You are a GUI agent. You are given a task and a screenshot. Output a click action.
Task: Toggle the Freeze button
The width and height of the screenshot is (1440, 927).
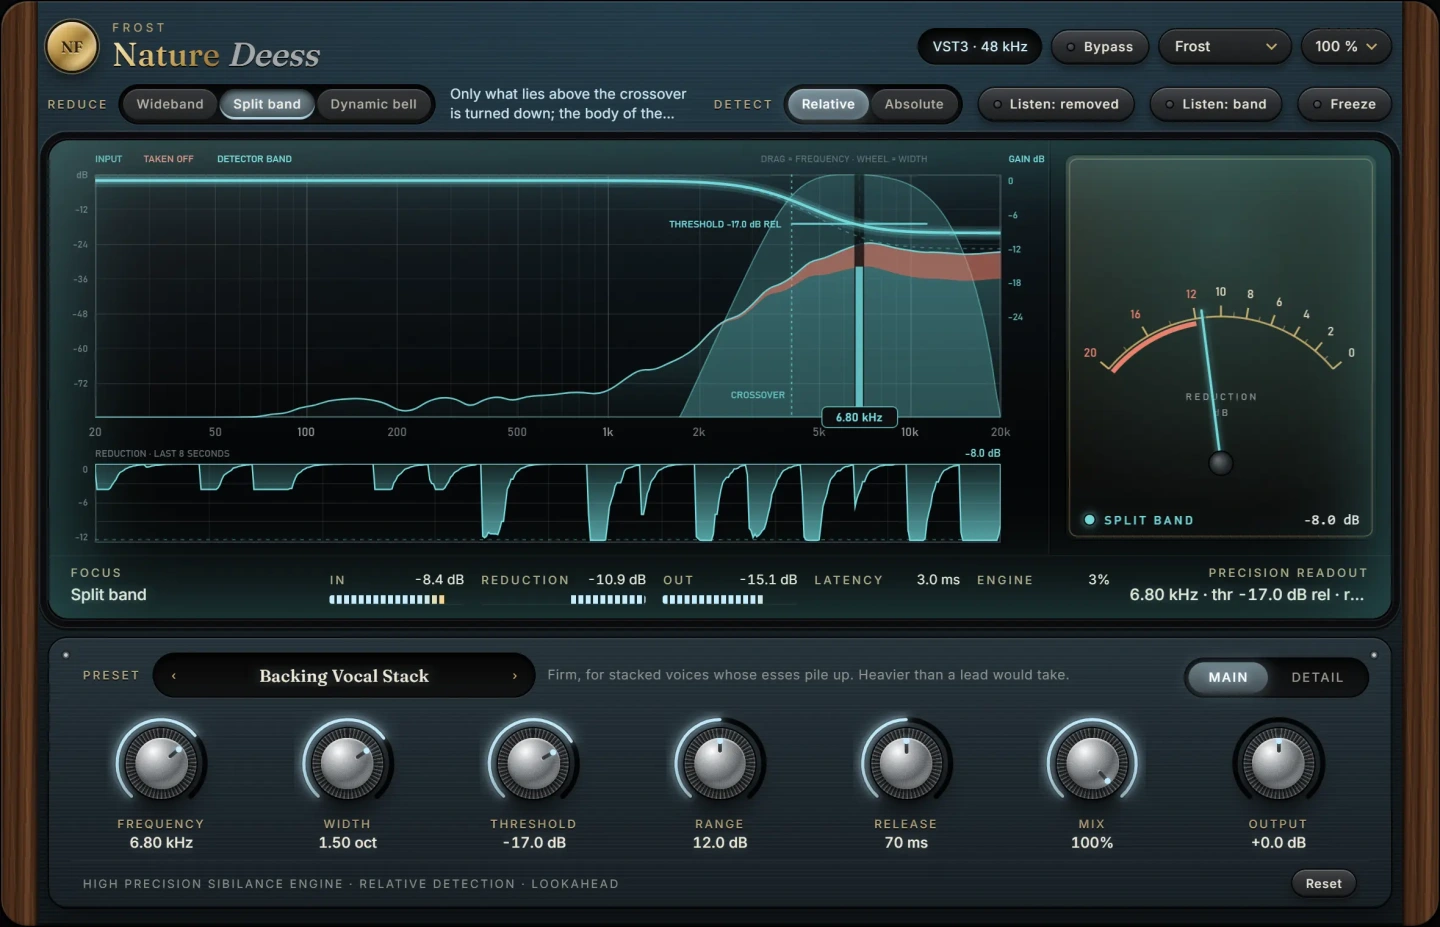[x=1345, y=104]
